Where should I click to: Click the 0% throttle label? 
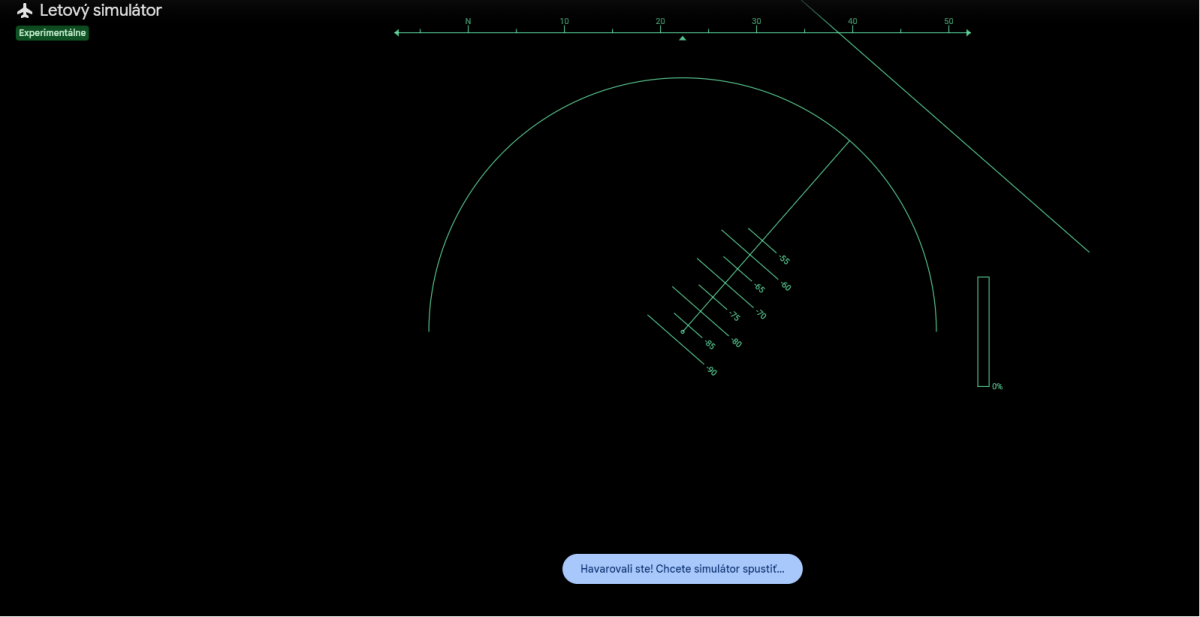coord(997,386)
